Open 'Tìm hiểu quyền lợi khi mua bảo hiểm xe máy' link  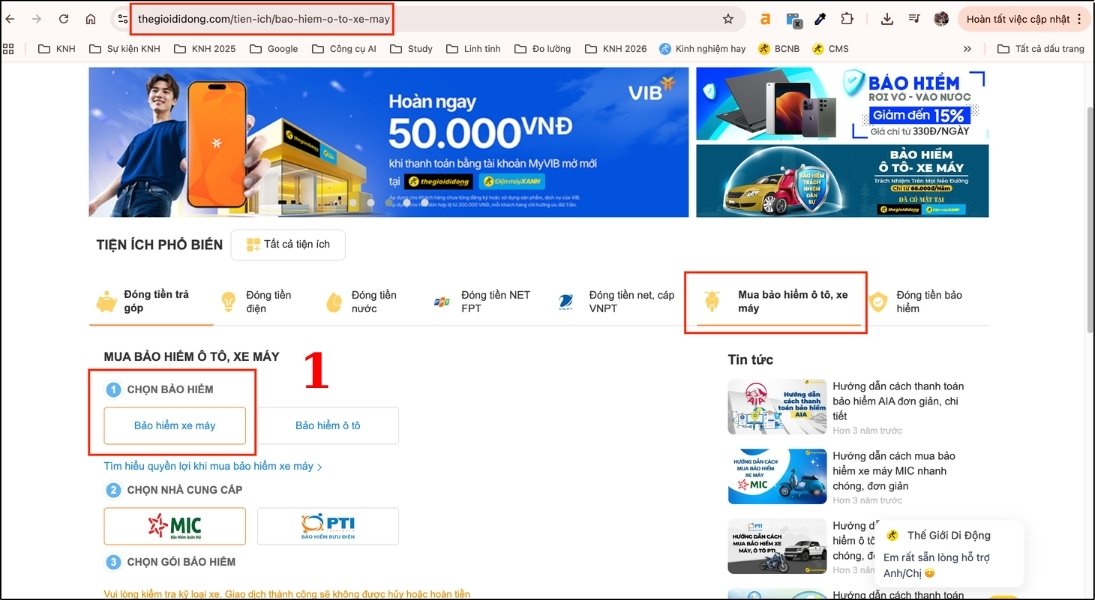coord(212,466)
